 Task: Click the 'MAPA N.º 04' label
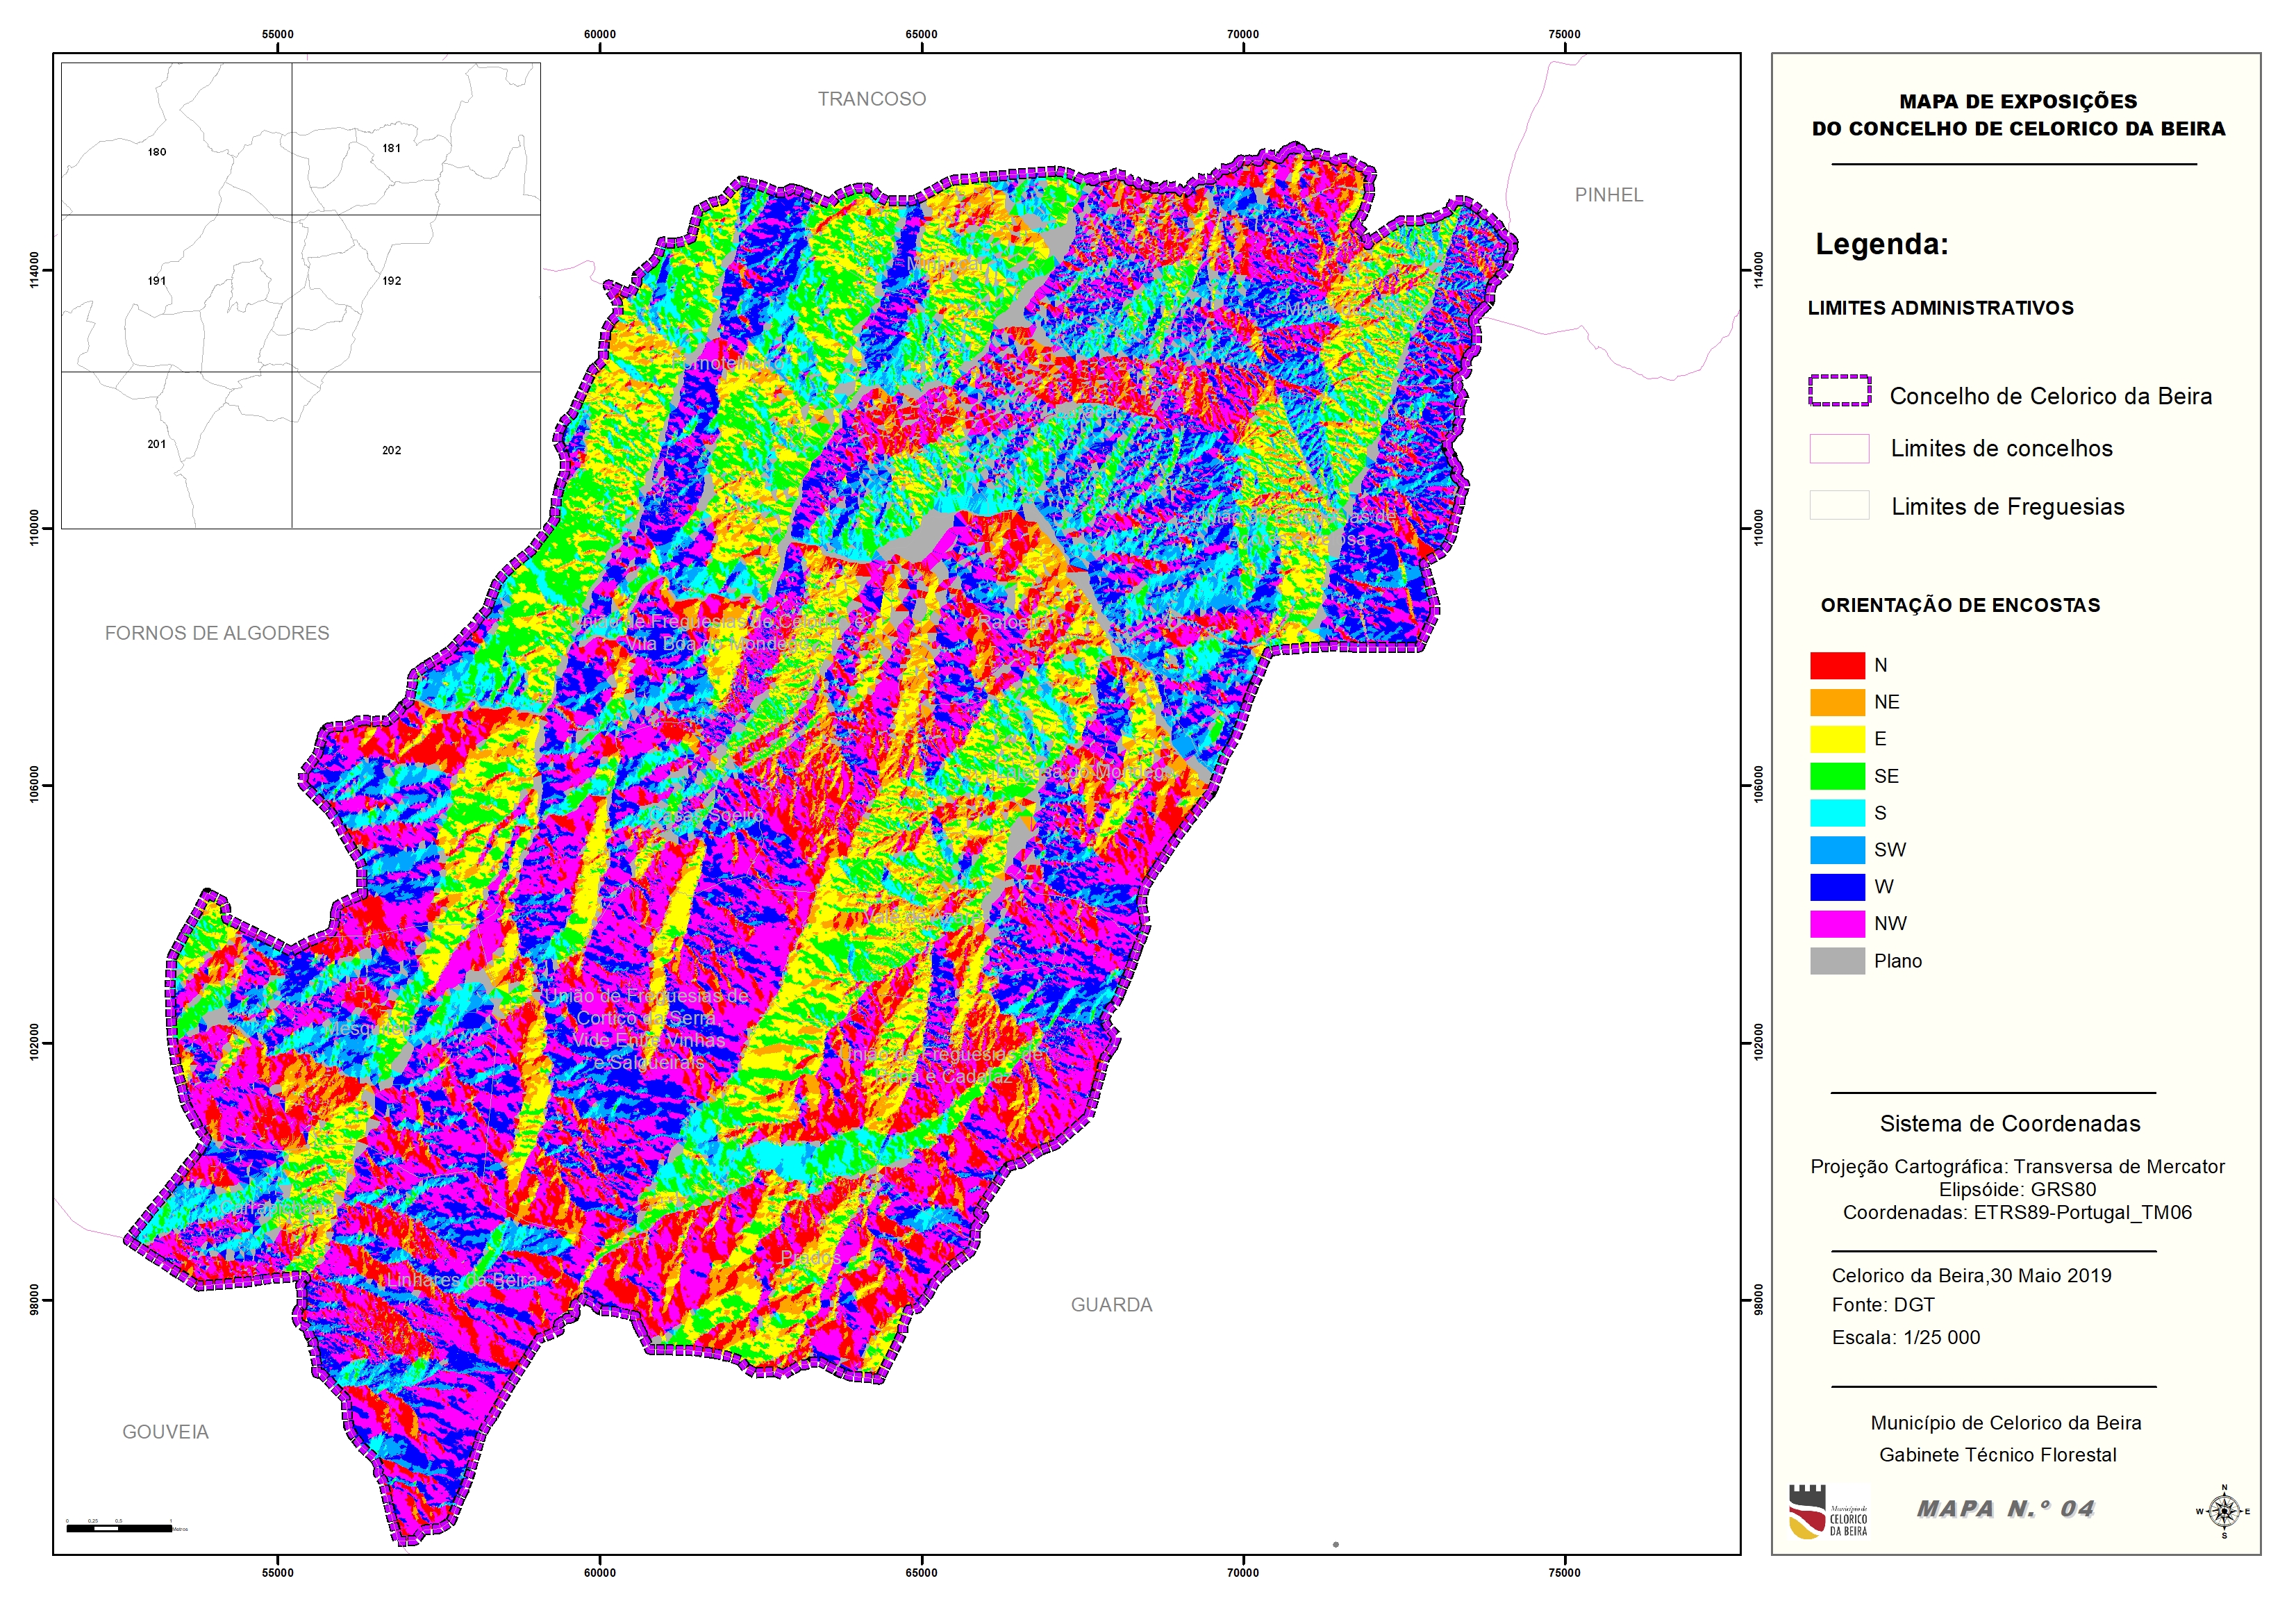click(x=2004, y=1509)
